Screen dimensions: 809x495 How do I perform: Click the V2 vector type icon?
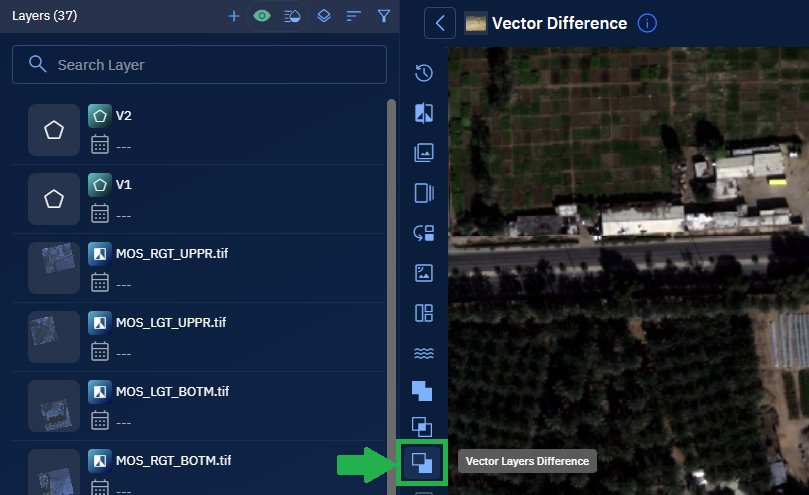pos(100,116)
